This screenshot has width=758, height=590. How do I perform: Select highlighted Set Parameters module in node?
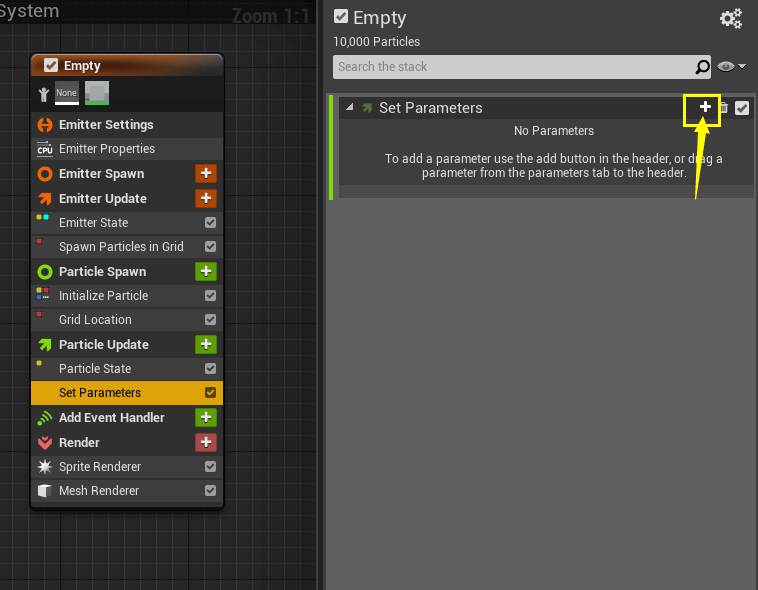tap(127, 393)
